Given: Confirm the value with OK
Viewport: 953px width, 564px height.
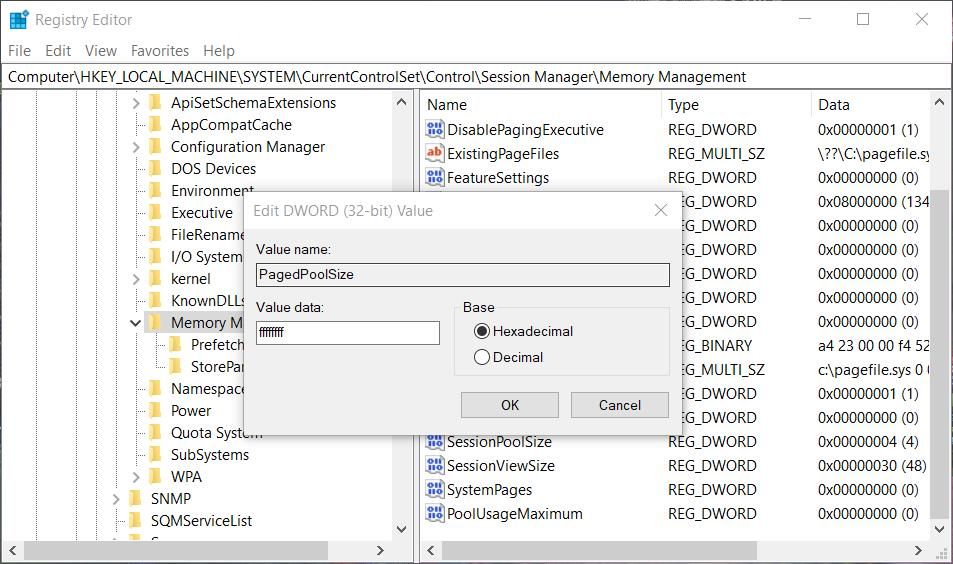Looking at the screenshot, I should point(509,405).
